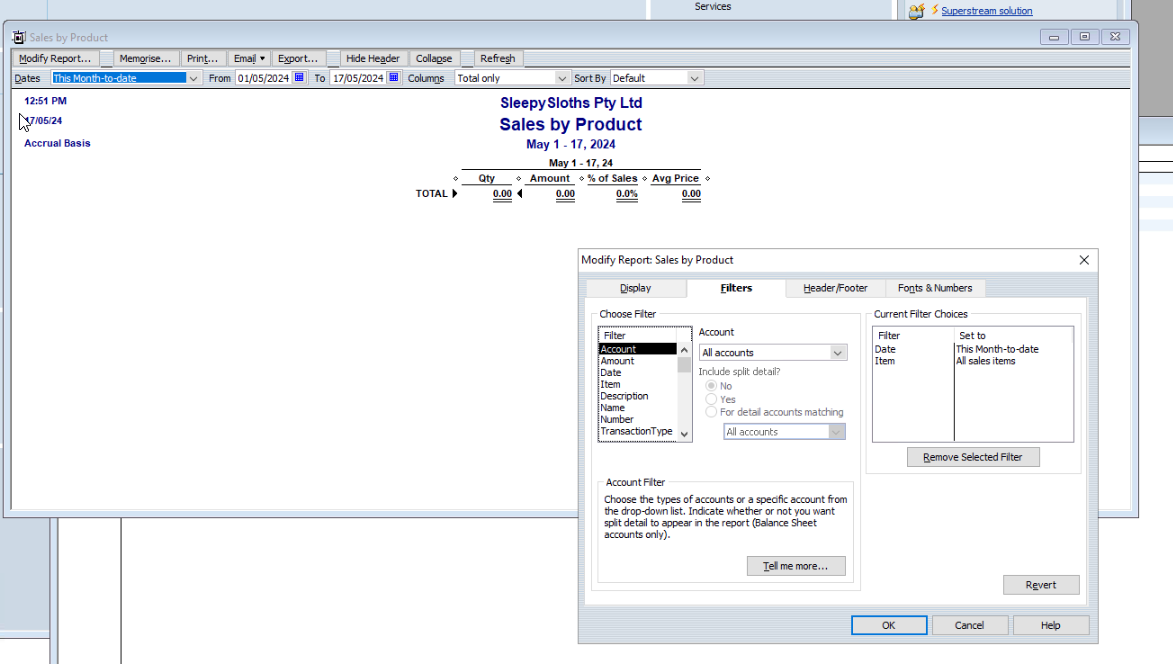The width and height of the screenshot is (1173, 664).
Task: Expand the Dates range dropdown
Action: pos(193,79)
